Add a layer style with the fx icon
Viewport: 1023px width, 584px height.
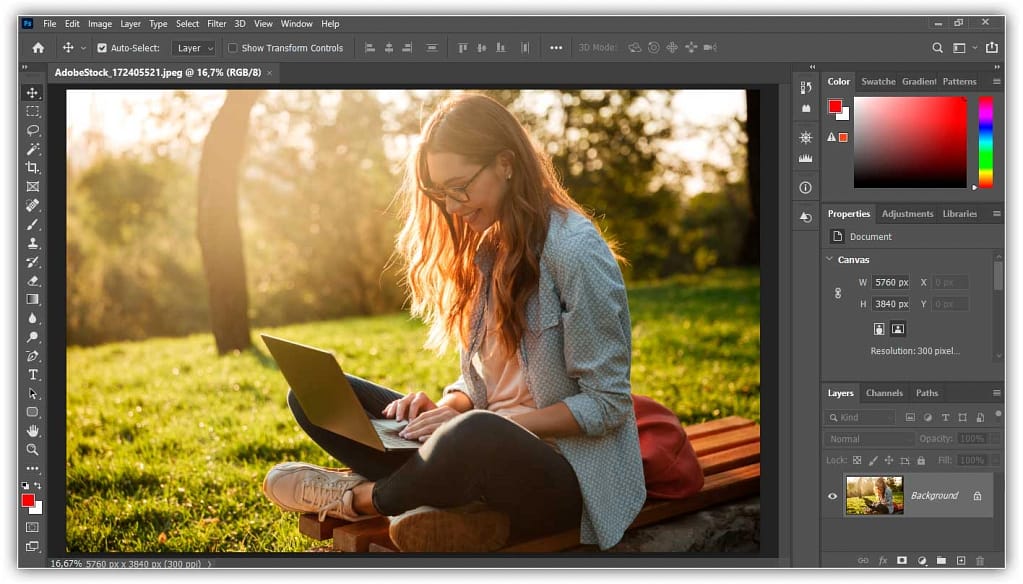tap(883, 561)
